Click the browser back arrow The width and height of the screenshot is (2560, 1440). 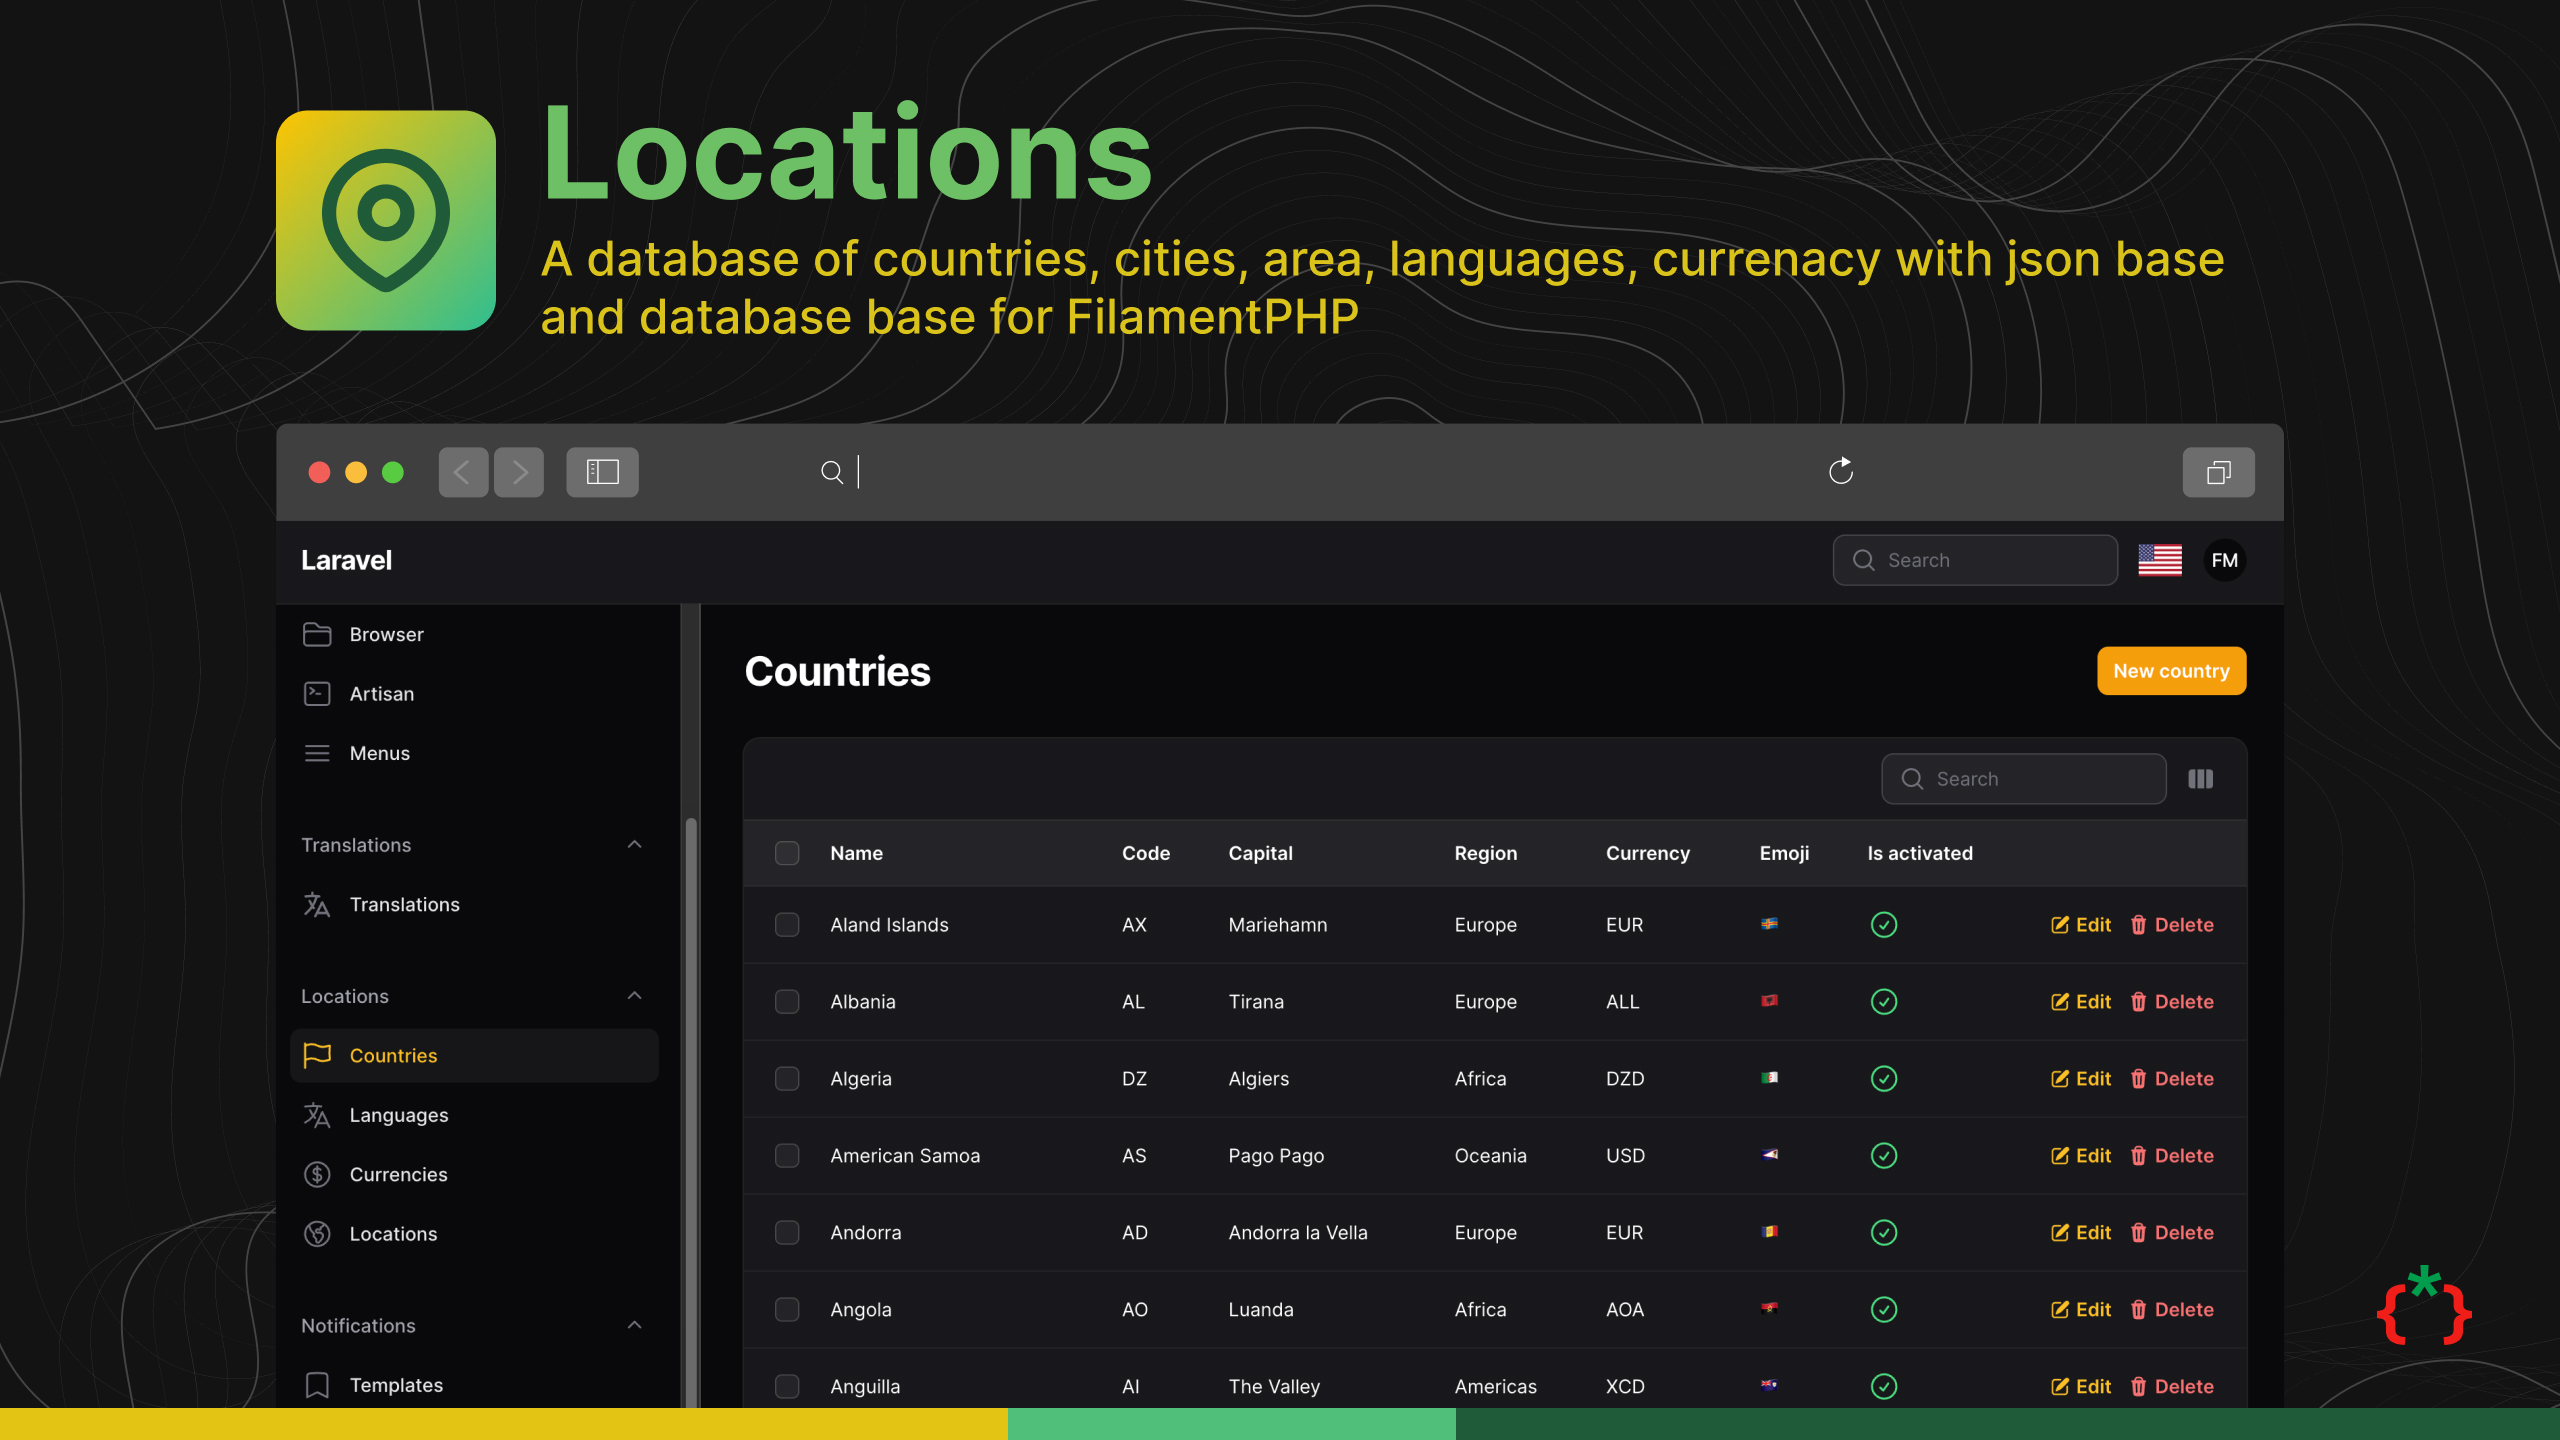(463, 472)
